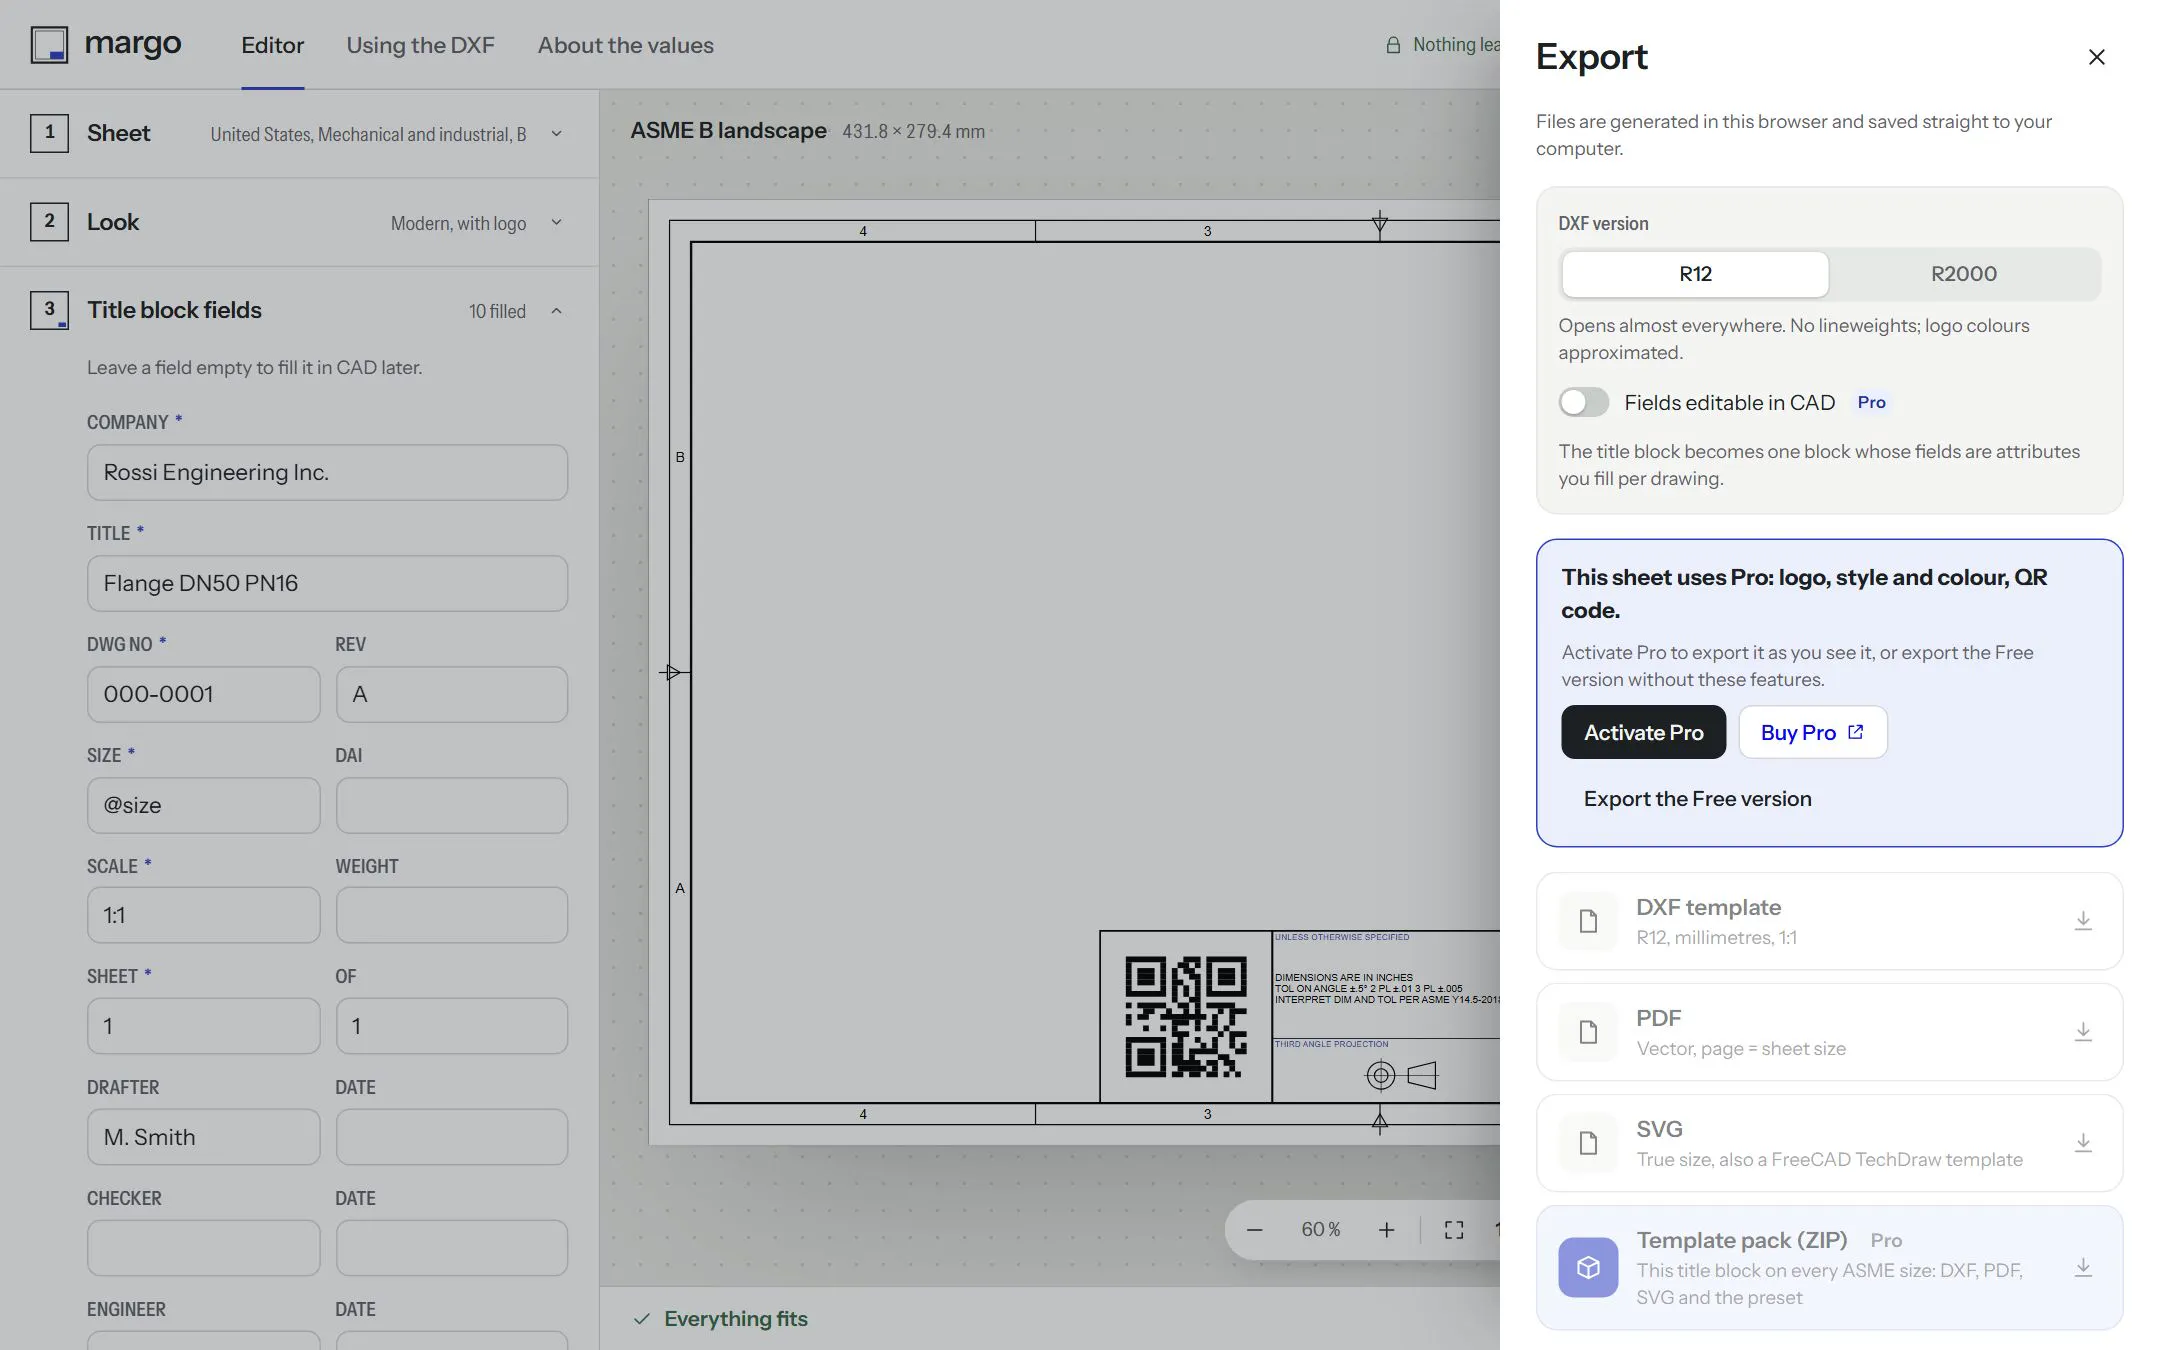Click the 431.8 × 279.4 mm size text
Screen dimensions: 2160x1350
[913, 131]
